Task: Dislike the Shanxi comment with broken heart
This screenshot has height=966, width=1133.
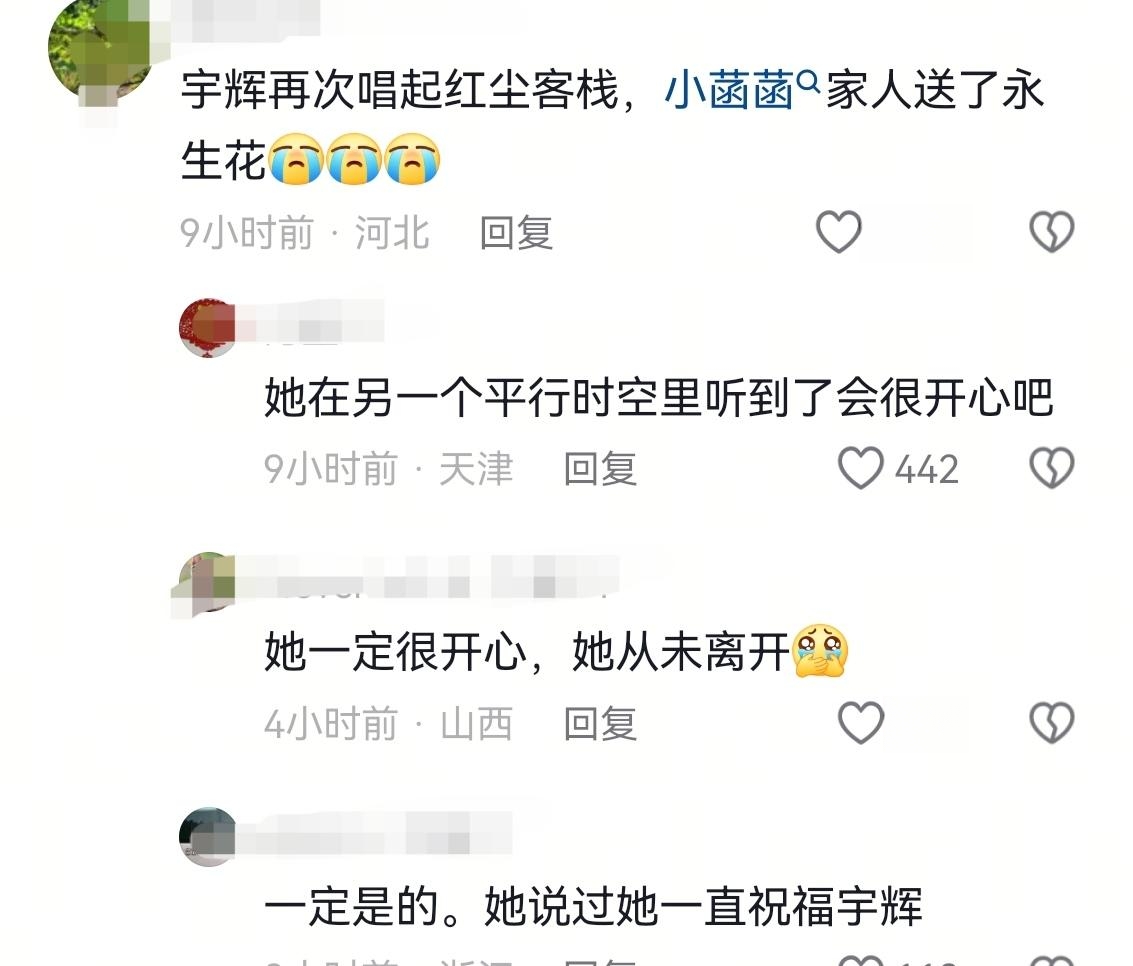Action: (x=1051, y=723)
